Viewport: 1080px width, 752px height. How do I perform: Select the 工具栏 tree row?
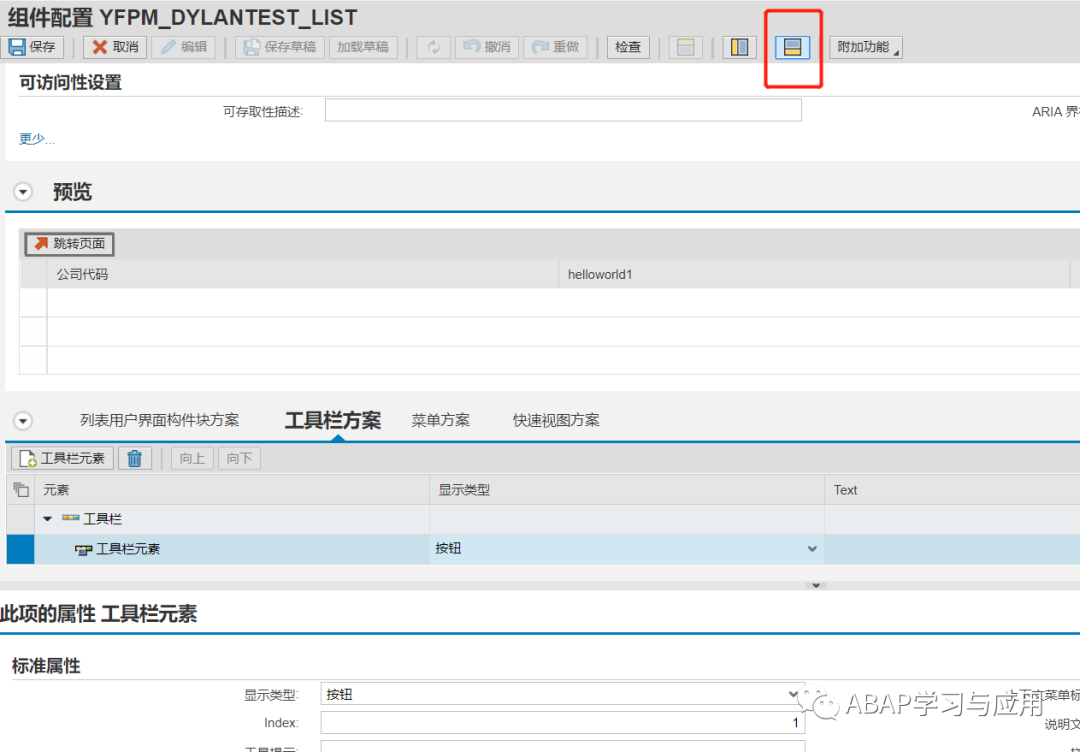(x=543, y=519)
